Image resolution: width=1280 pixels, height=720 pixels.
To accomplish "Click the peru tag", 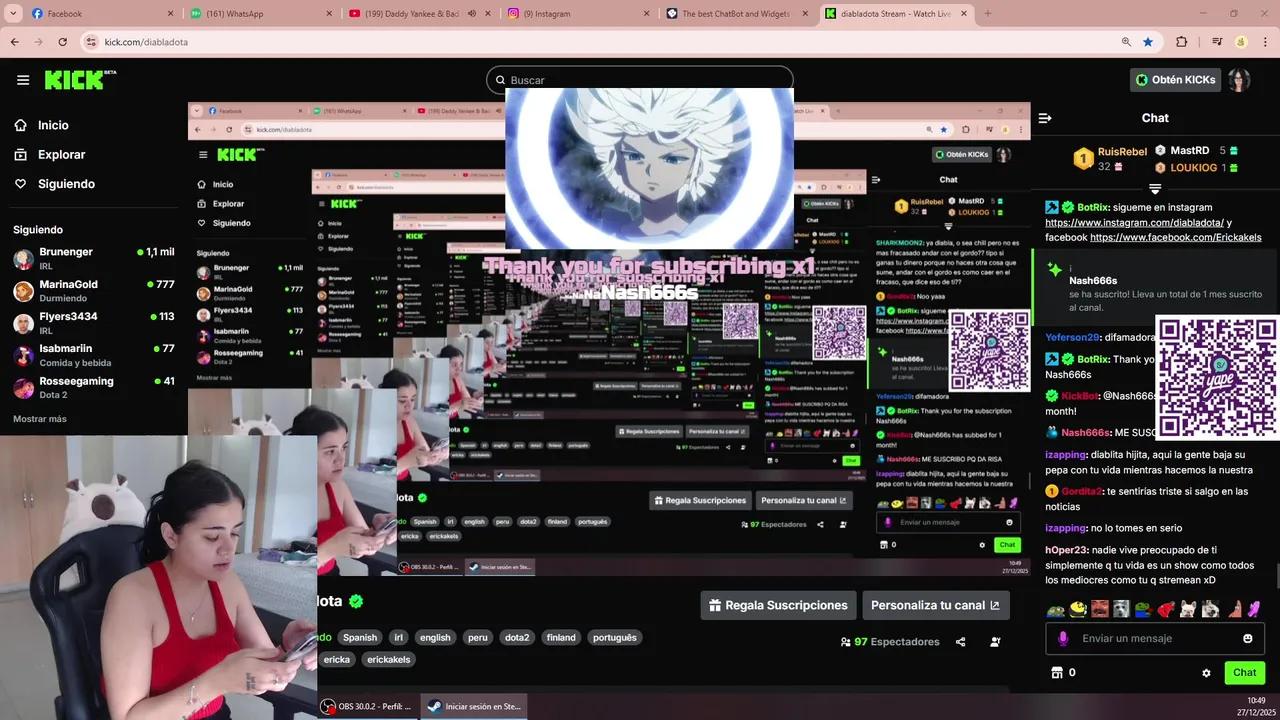I will point(478,638).
